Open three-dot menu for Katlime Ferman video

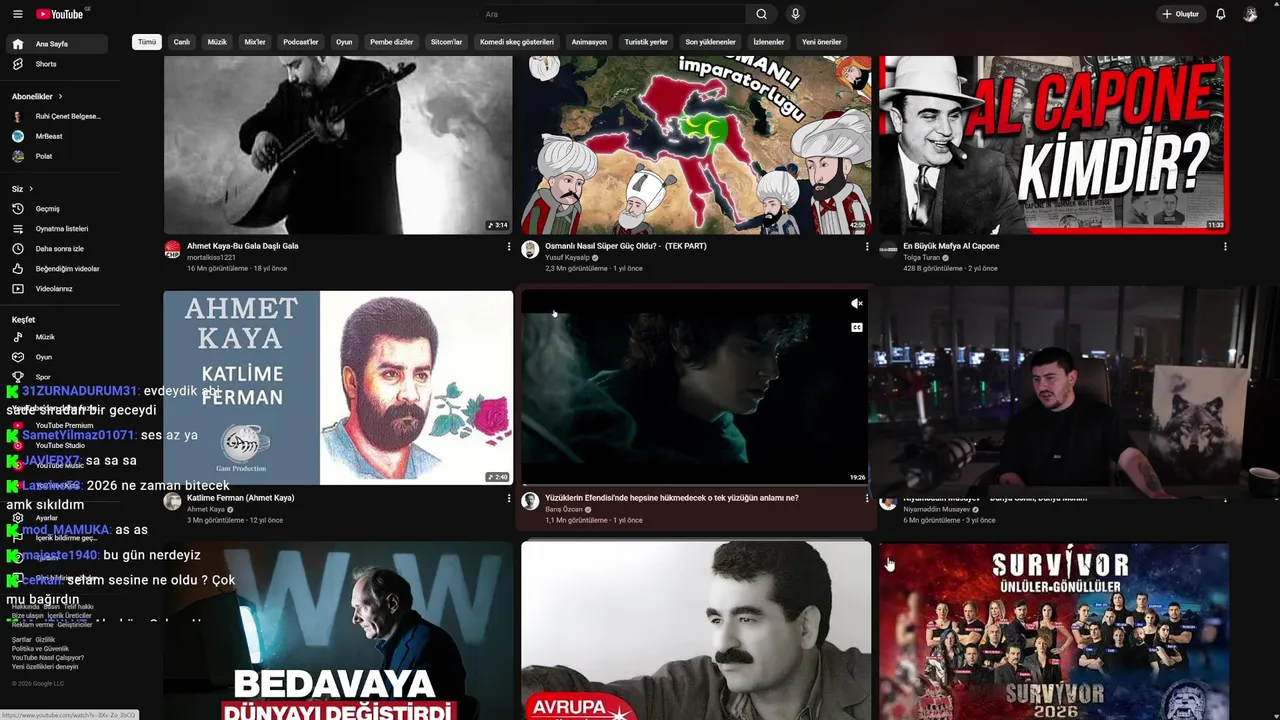tap(508, 498)
